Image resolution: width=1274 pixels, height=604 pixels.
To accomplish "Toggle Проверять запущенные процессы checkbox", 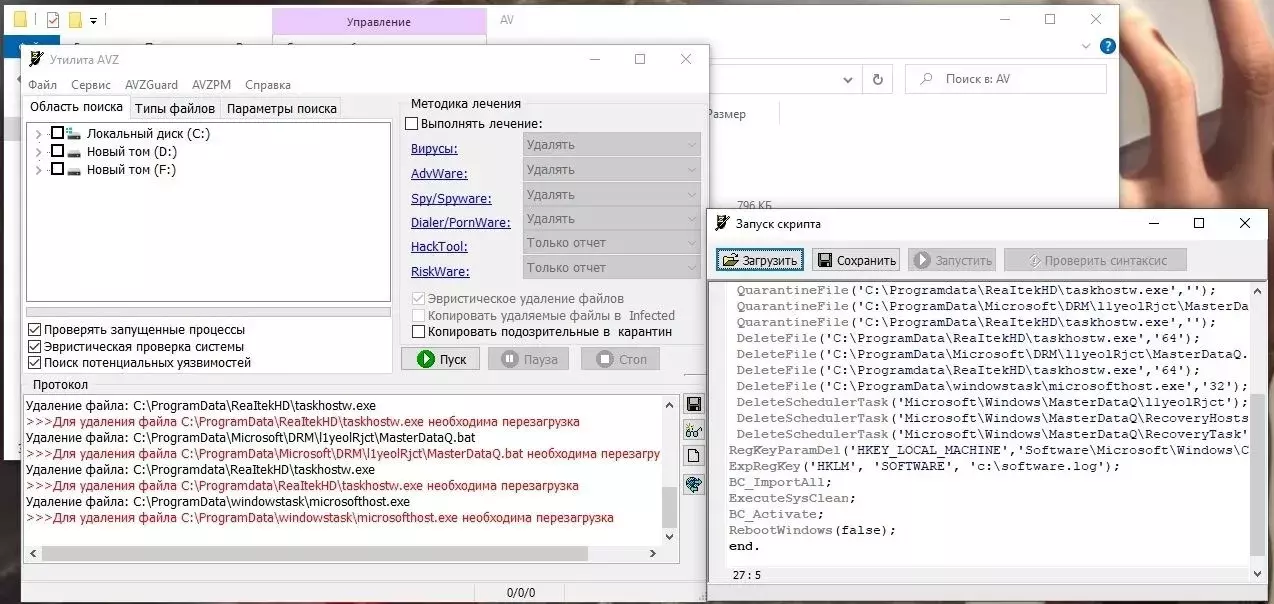I will point(35,330).
